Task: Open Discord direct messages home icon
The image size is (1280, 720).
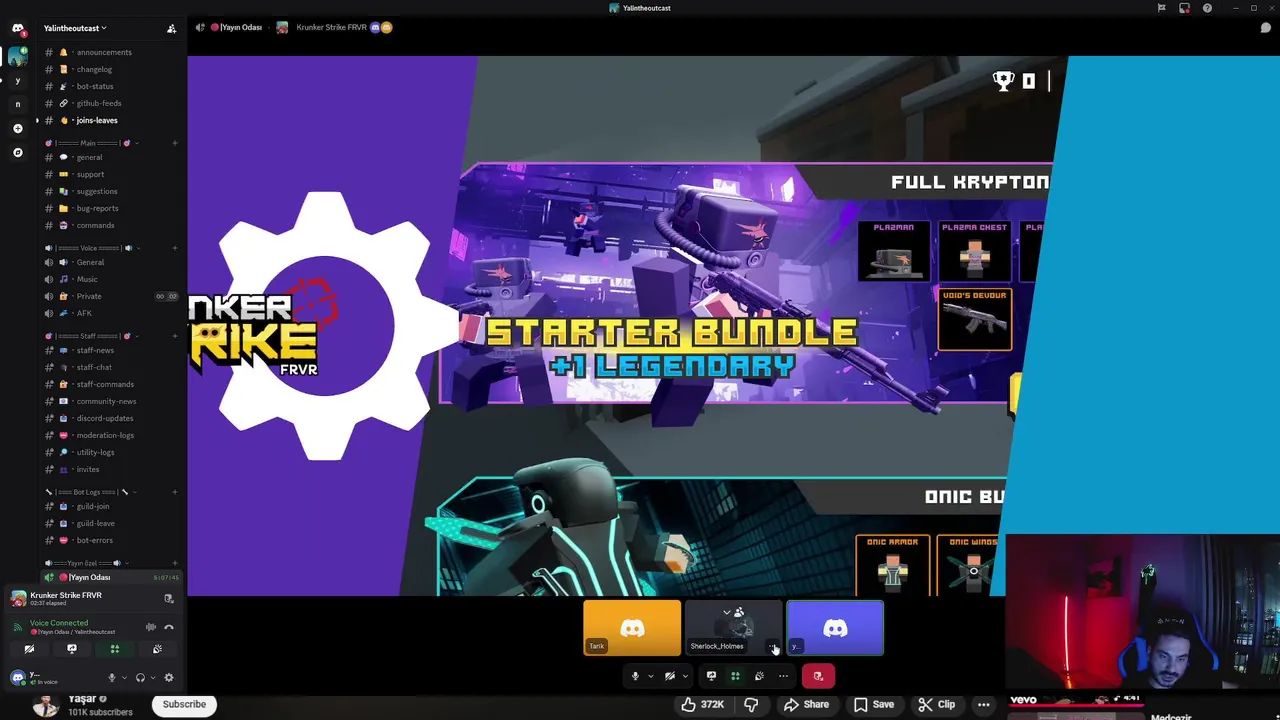Action: (17, 28)
